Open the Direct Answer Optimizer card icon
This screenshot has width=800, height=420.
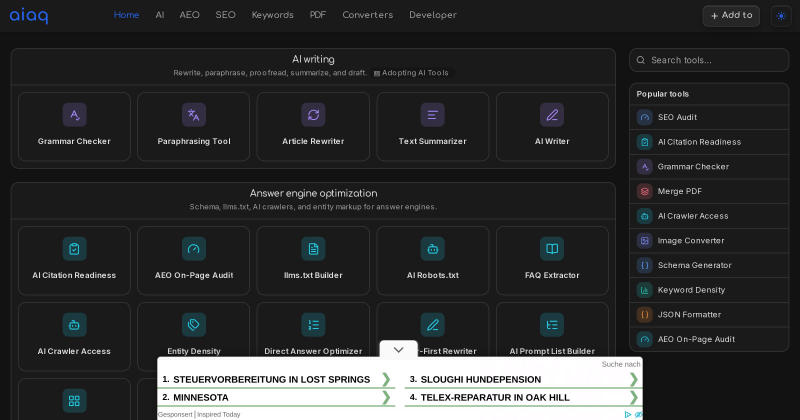[x=313, y=325]
